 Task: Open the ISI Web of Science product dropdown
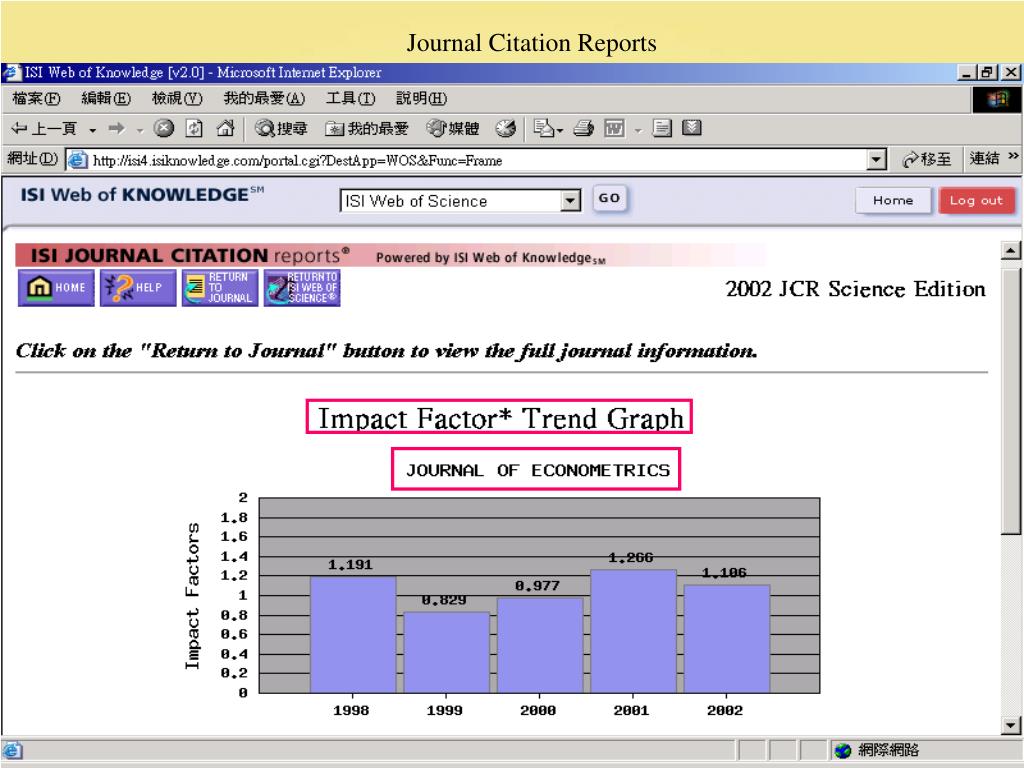pyautogui.click(x=571, y=200)
